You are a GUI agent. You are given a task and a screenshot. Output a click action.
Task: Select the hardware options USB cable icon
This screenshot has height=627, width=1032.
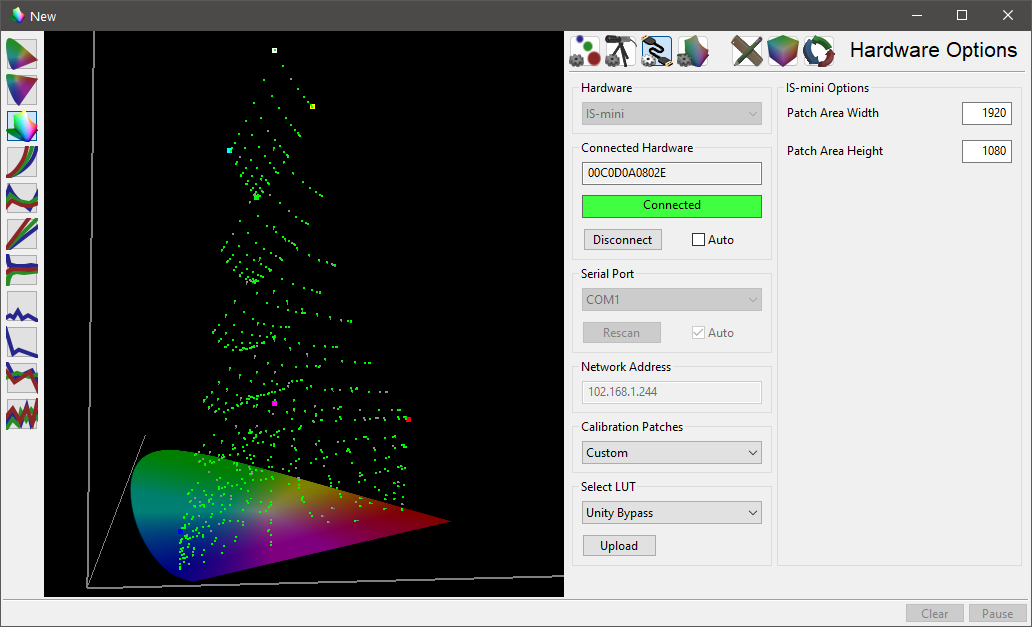click(656, 50)
